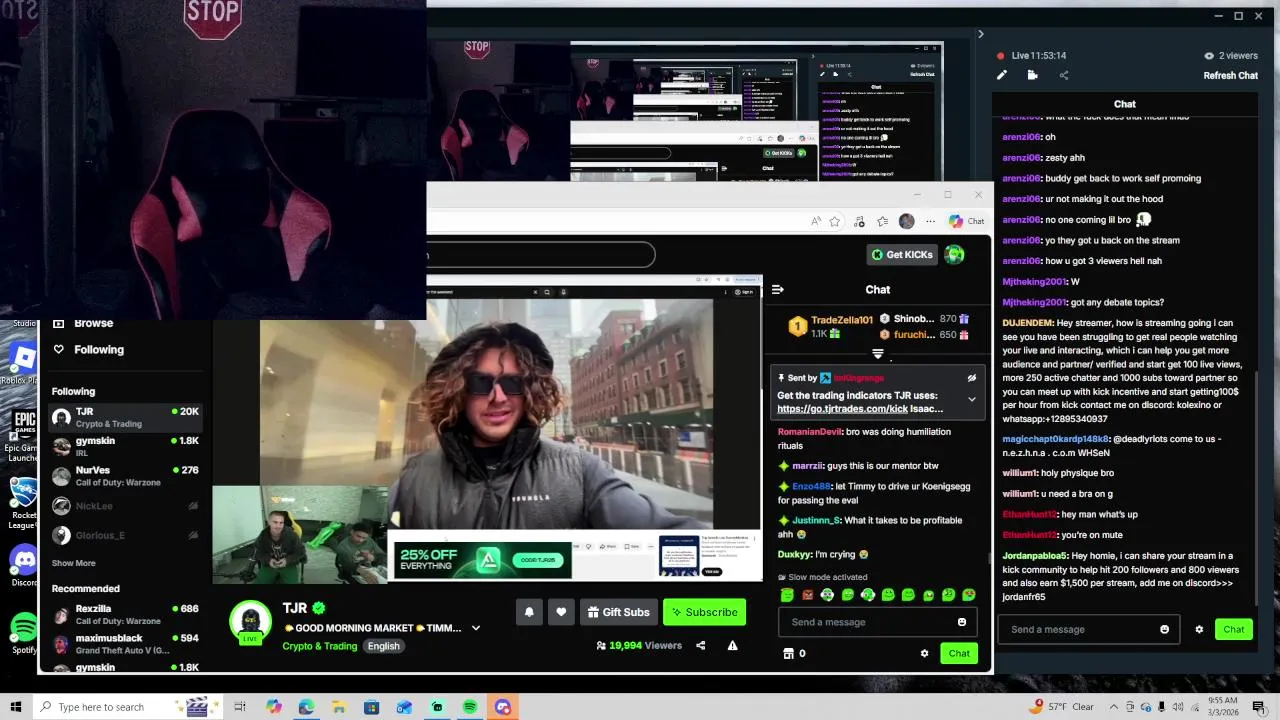Viewport: 1280px width, 720px height.
Task: Click the edit pencil icon in the streamer dashboard
Action: point(1002,75)
